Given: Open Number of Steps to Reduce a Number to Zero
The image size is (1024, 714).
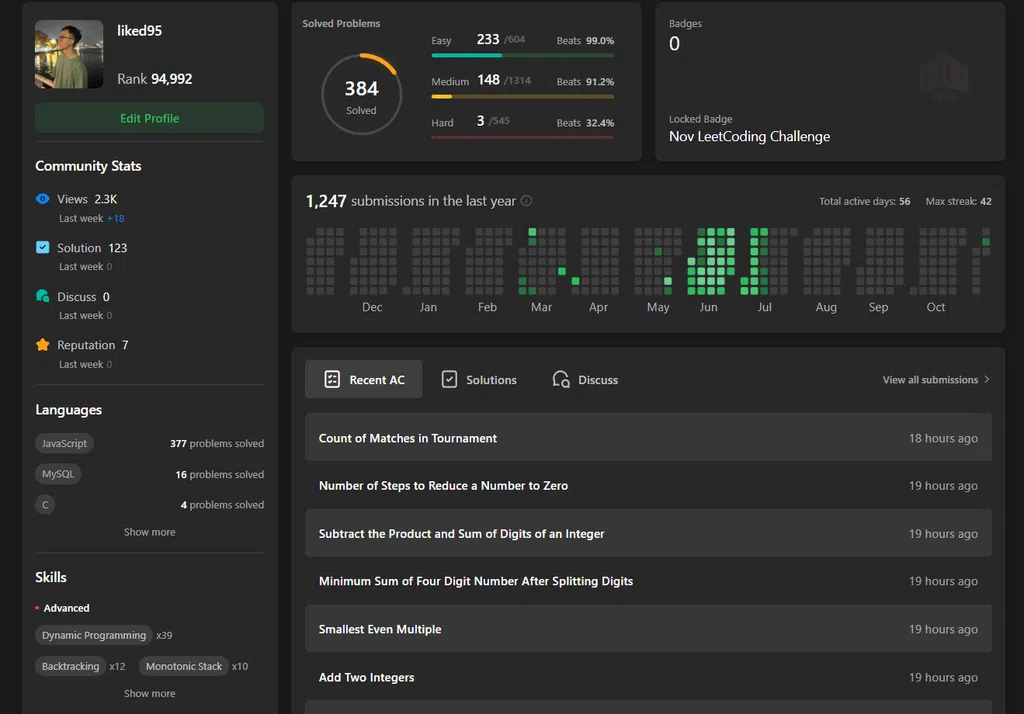Looking at the screenshot, I should [x=648, y=485].
